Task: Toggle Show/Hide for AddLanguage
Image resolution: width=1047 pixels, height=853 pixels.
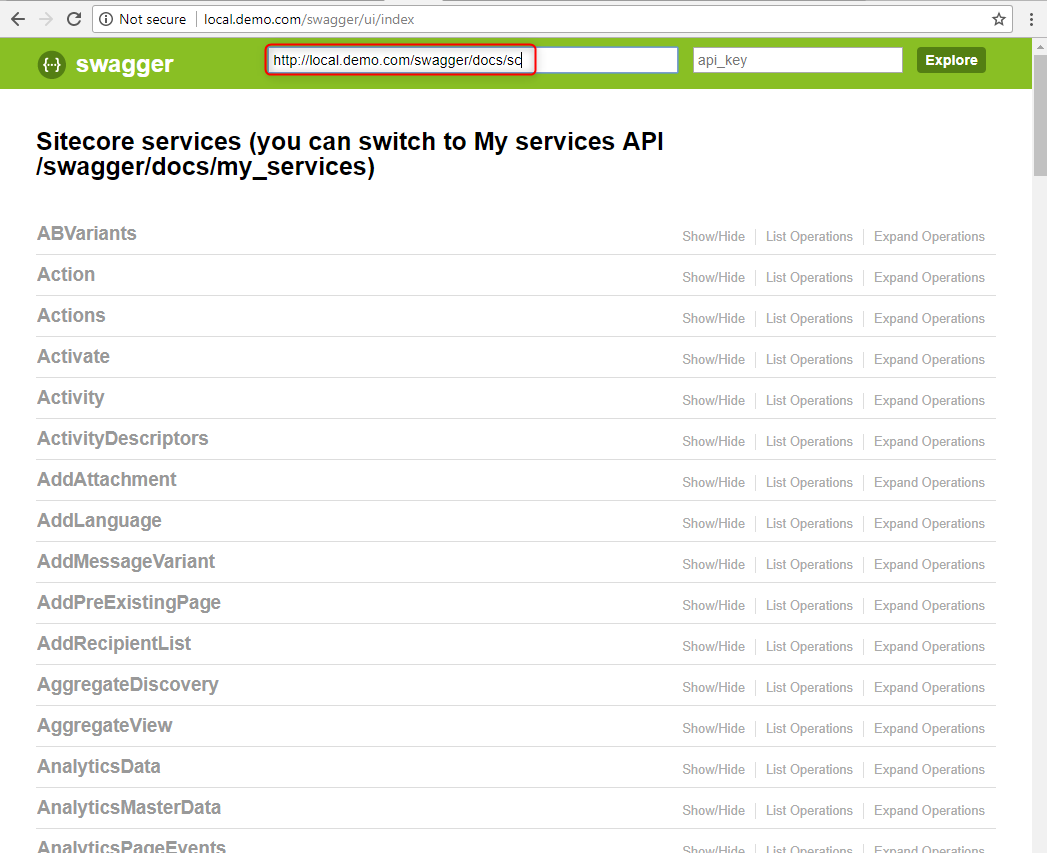Action: (x=713, y=524)
